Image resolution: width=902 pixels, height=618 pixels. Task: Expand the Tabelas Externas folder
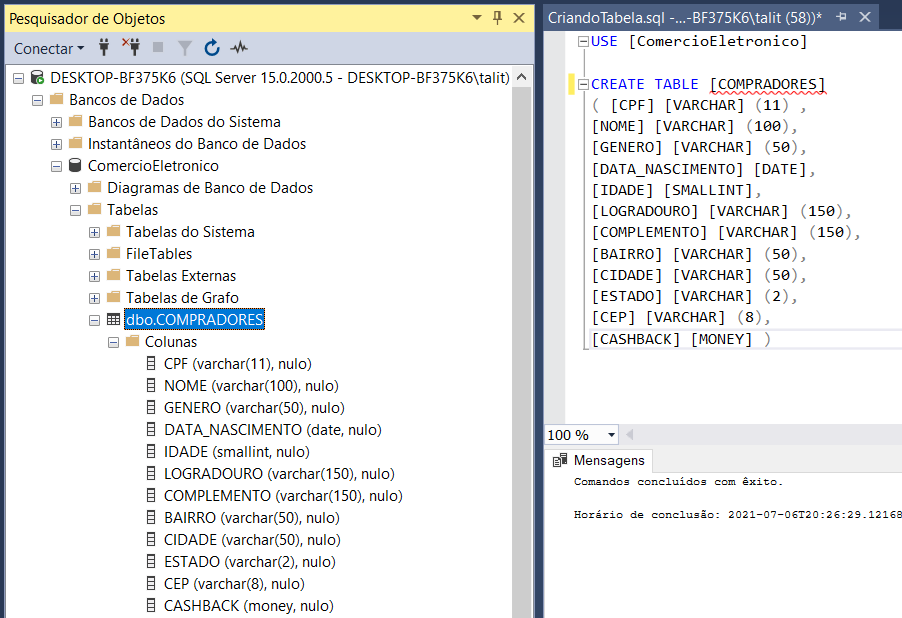(94, 276)
